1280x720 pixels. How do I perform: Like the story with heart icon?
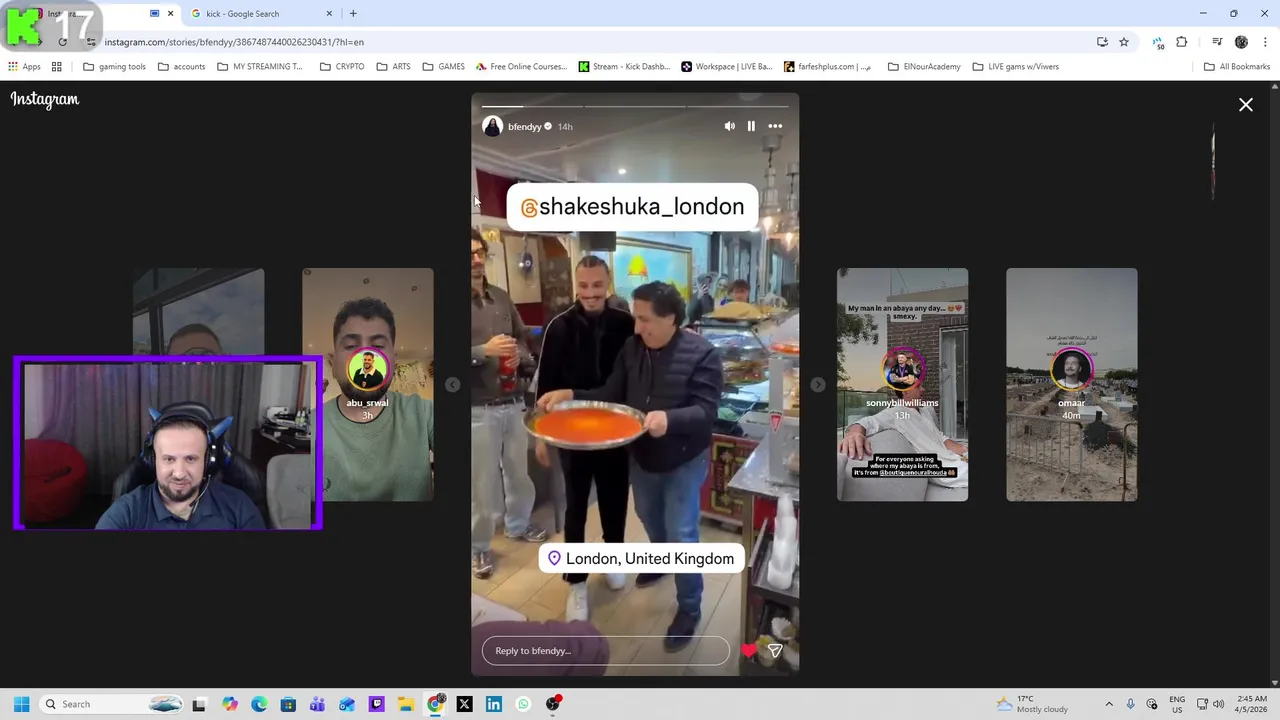(749, 651)
